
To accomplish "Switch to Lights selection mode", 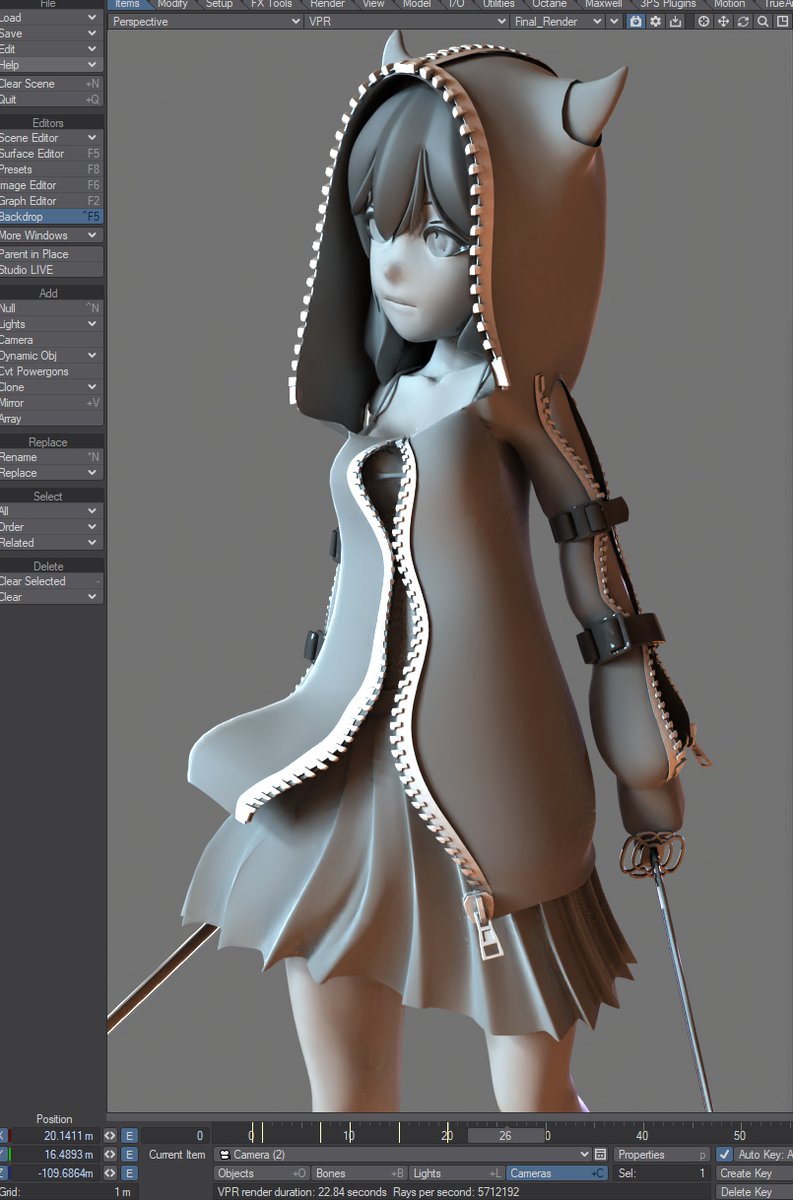I will pyautogui.click(x=457, y=1173).
